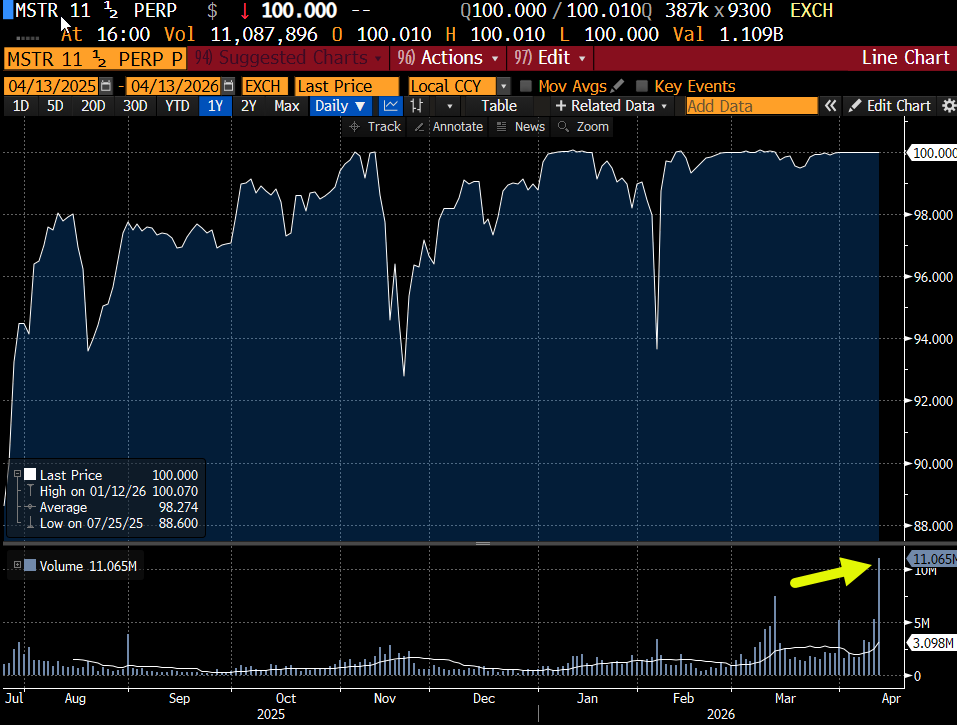Click the Edit Chart button
The image size is (957, 725).
(x=890, y=106)
